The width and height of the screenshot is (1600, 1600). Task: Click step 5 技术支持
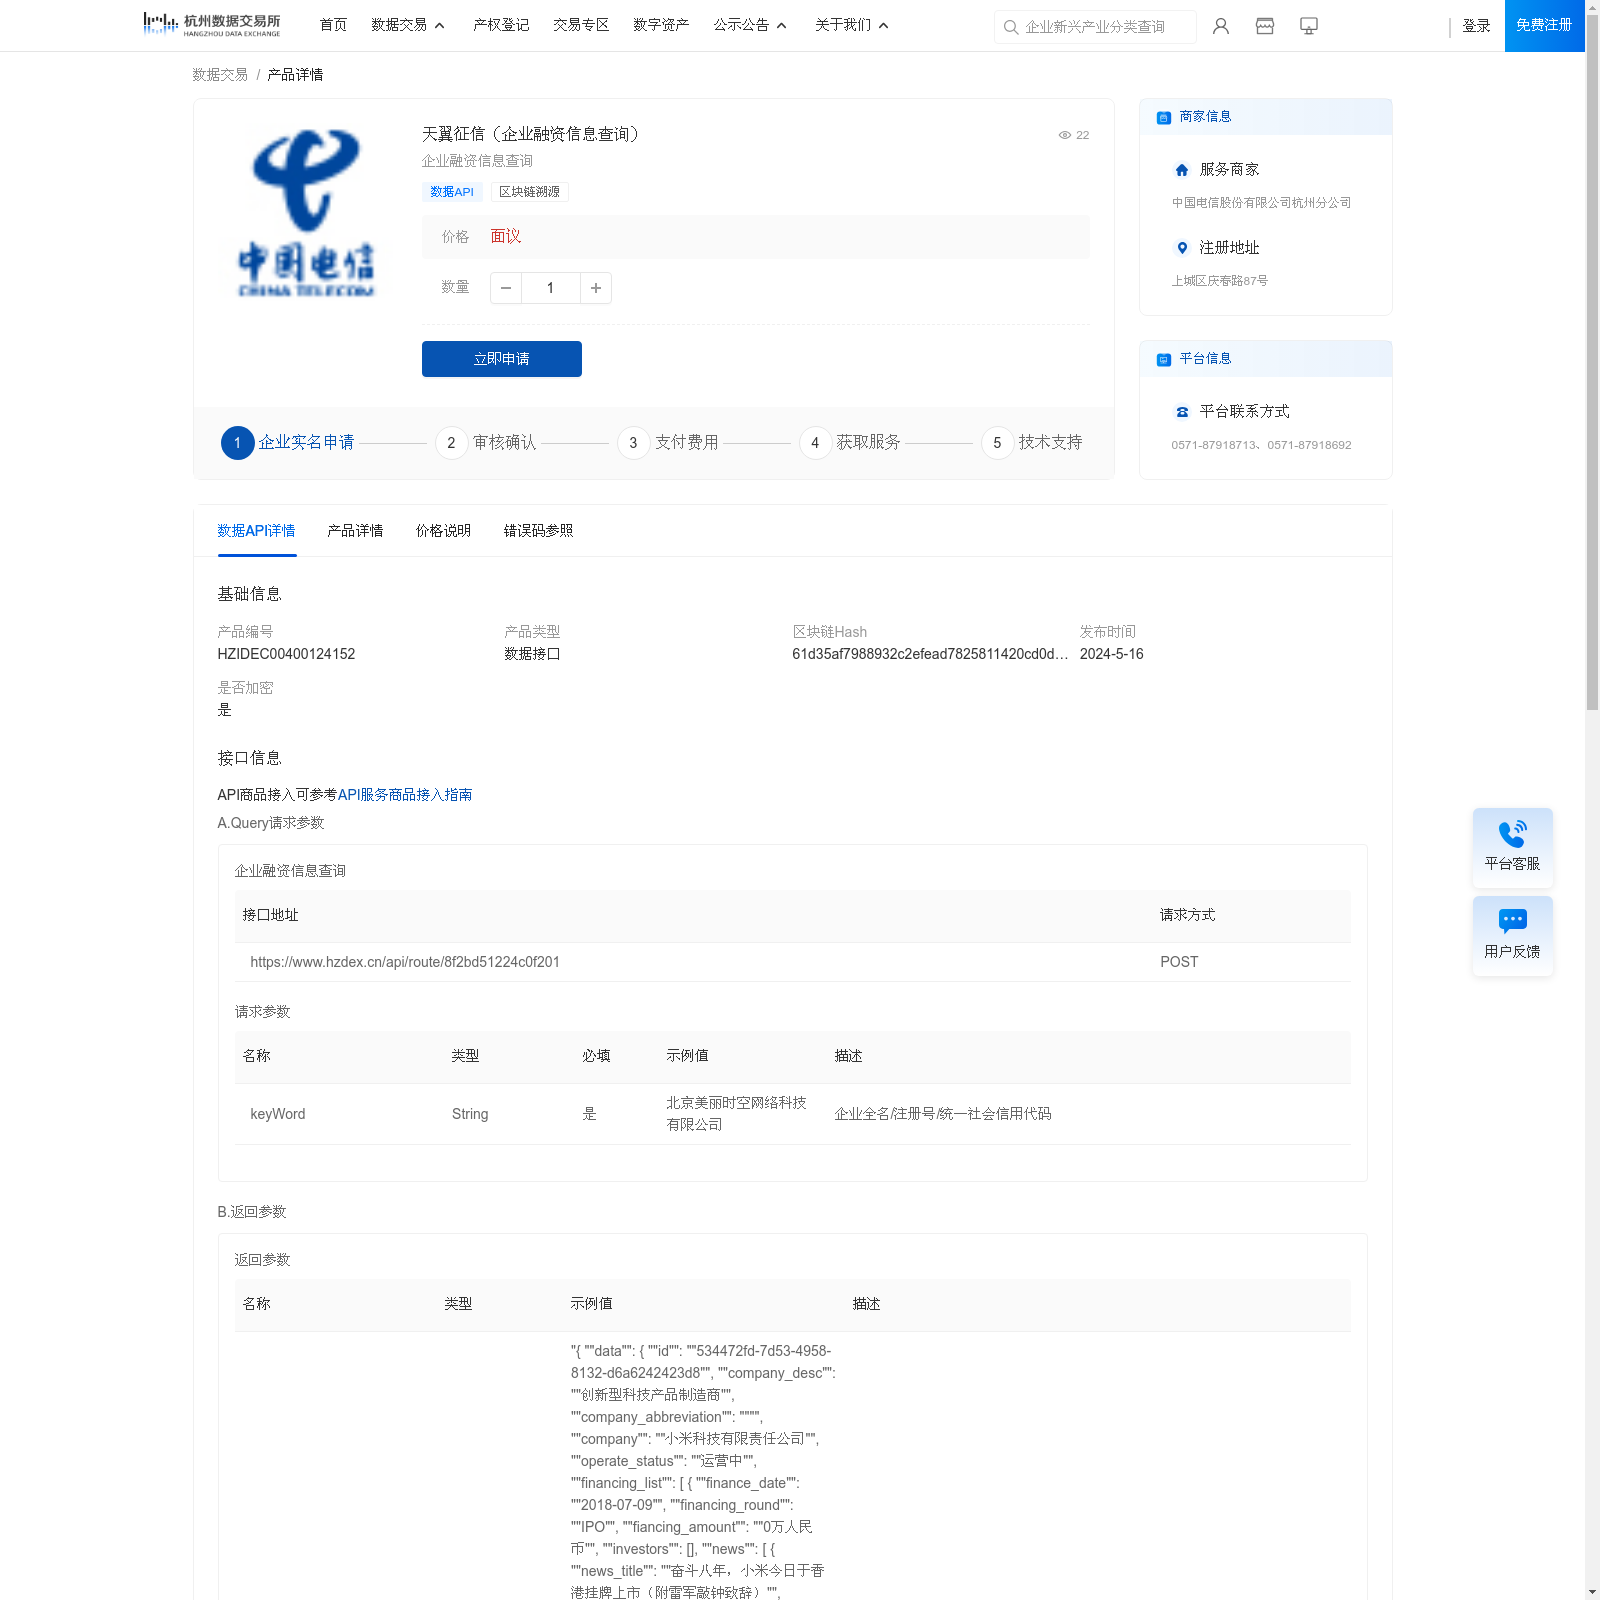click(1032, 443)
